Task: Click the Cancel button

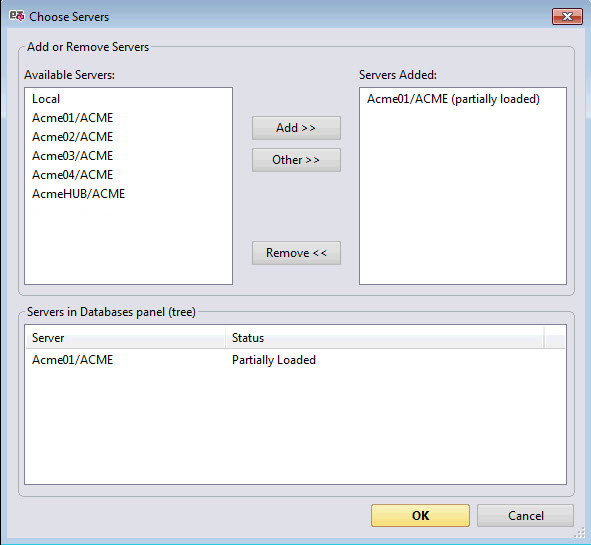Action: click(525, 515)
